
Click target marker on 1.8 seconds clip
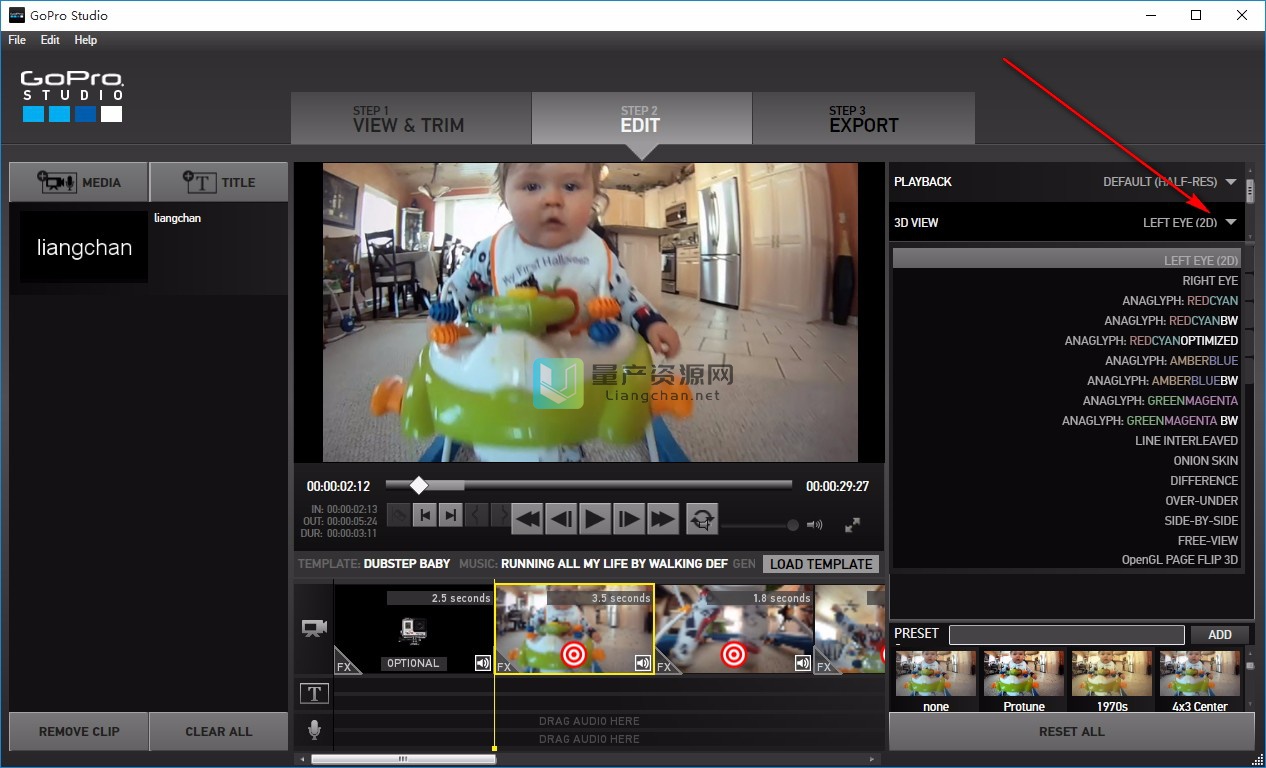click(733, 654)
